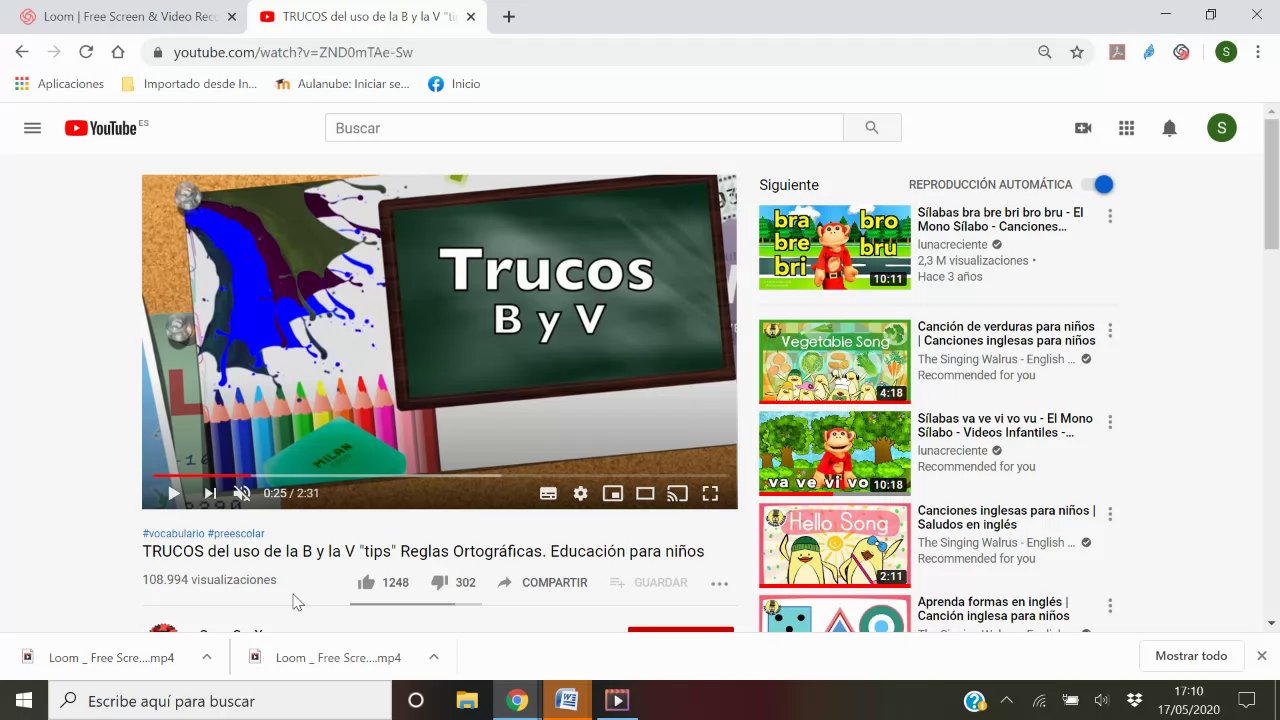Open Sílabas va ve vi video title
This screenshot has height=720, width=1280.
1005,425
